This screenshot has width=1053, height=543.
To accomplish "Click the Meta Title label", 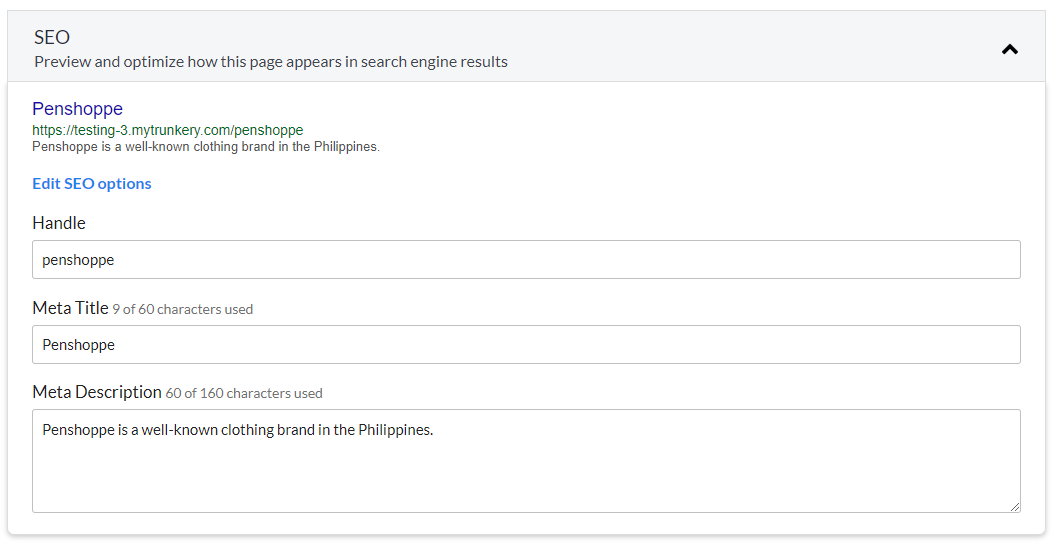I will click(70, 308).
